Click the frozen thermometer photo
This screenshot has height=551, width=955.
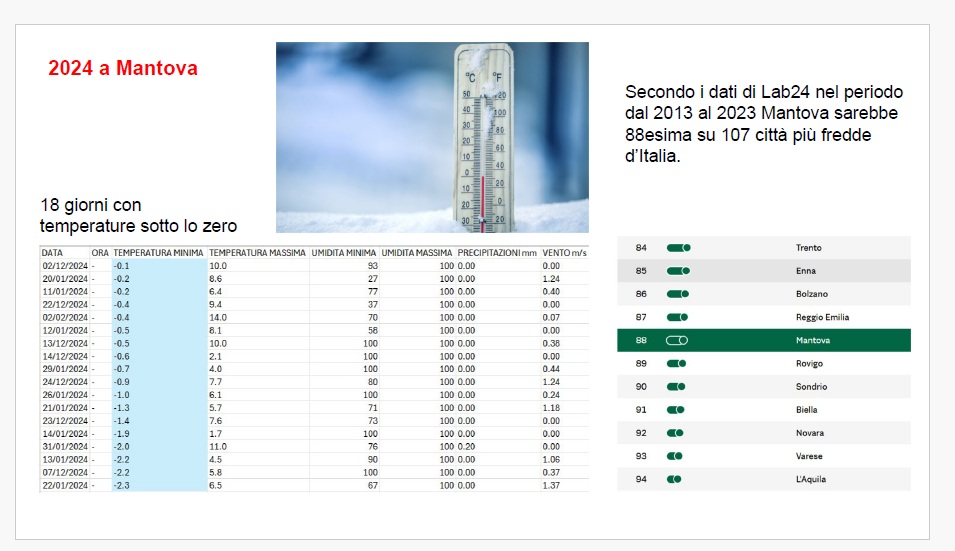click(x=432, y=137)
